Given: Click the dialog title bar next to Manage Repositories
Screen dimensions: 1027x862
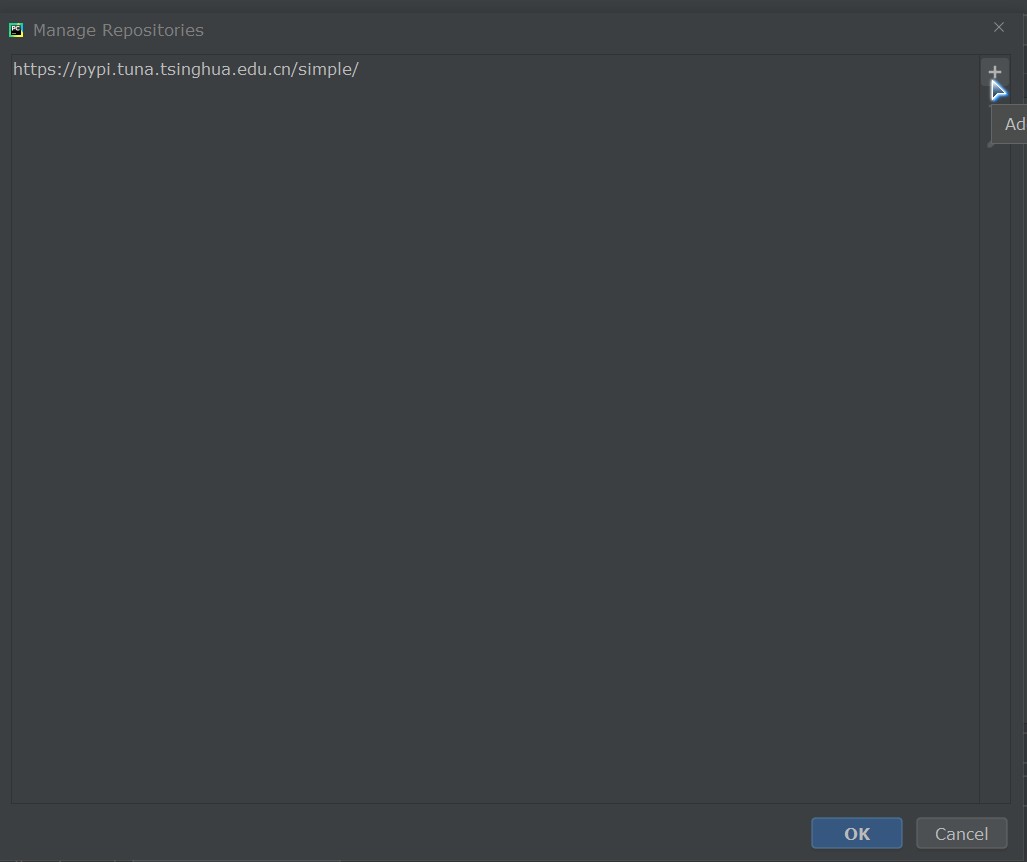Looking at the screenshot, I should click(589, 30).
